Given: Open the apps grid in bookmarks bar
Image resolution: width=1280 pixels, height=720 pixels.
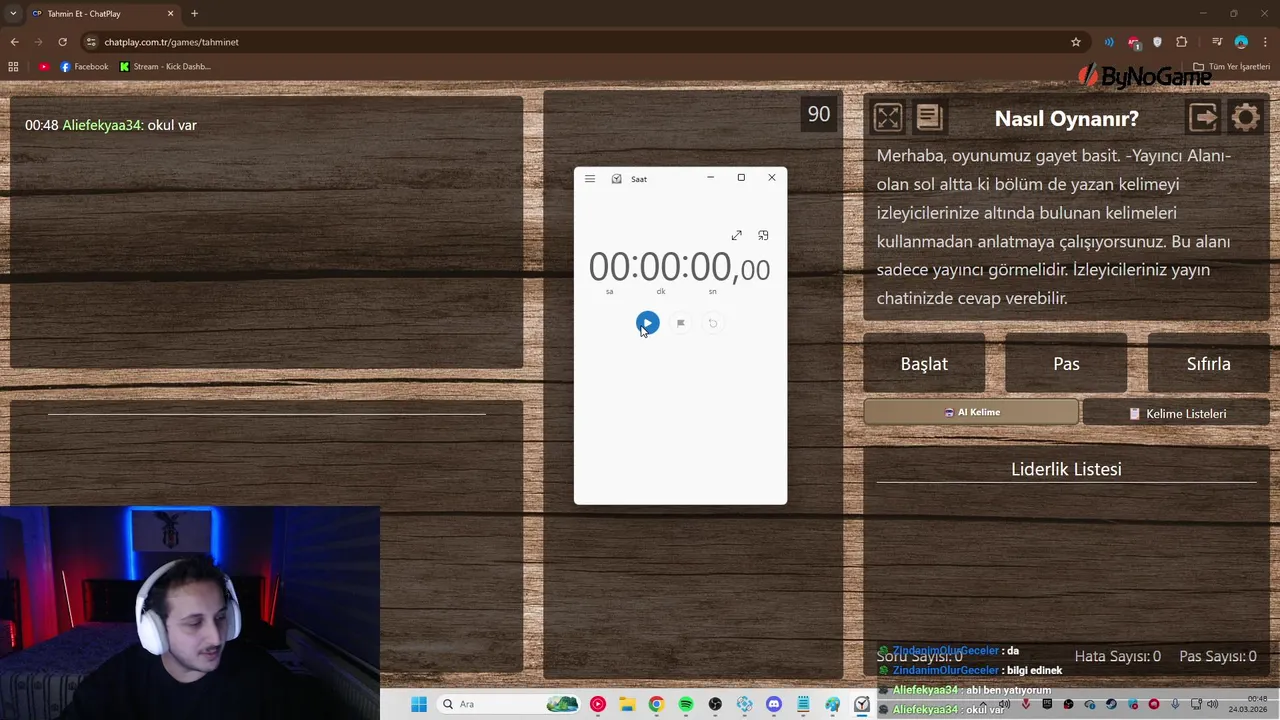Looking at the screenshot, I should coord(13,67).
